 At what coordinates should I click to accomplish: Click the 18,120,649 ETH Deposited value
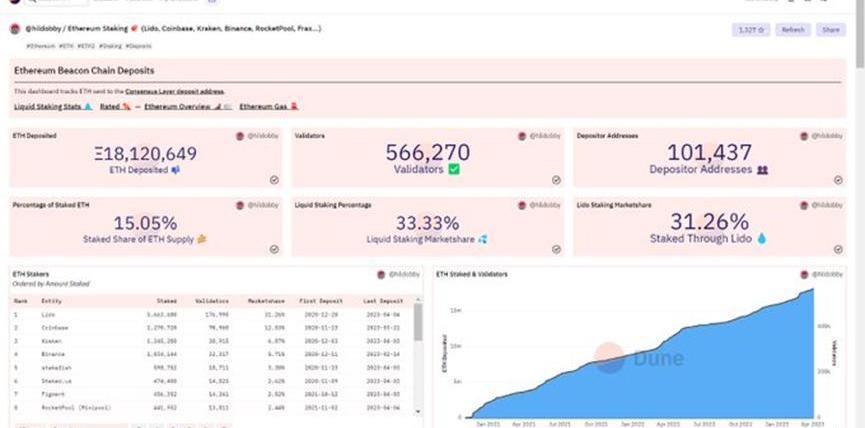pos(146,153)
